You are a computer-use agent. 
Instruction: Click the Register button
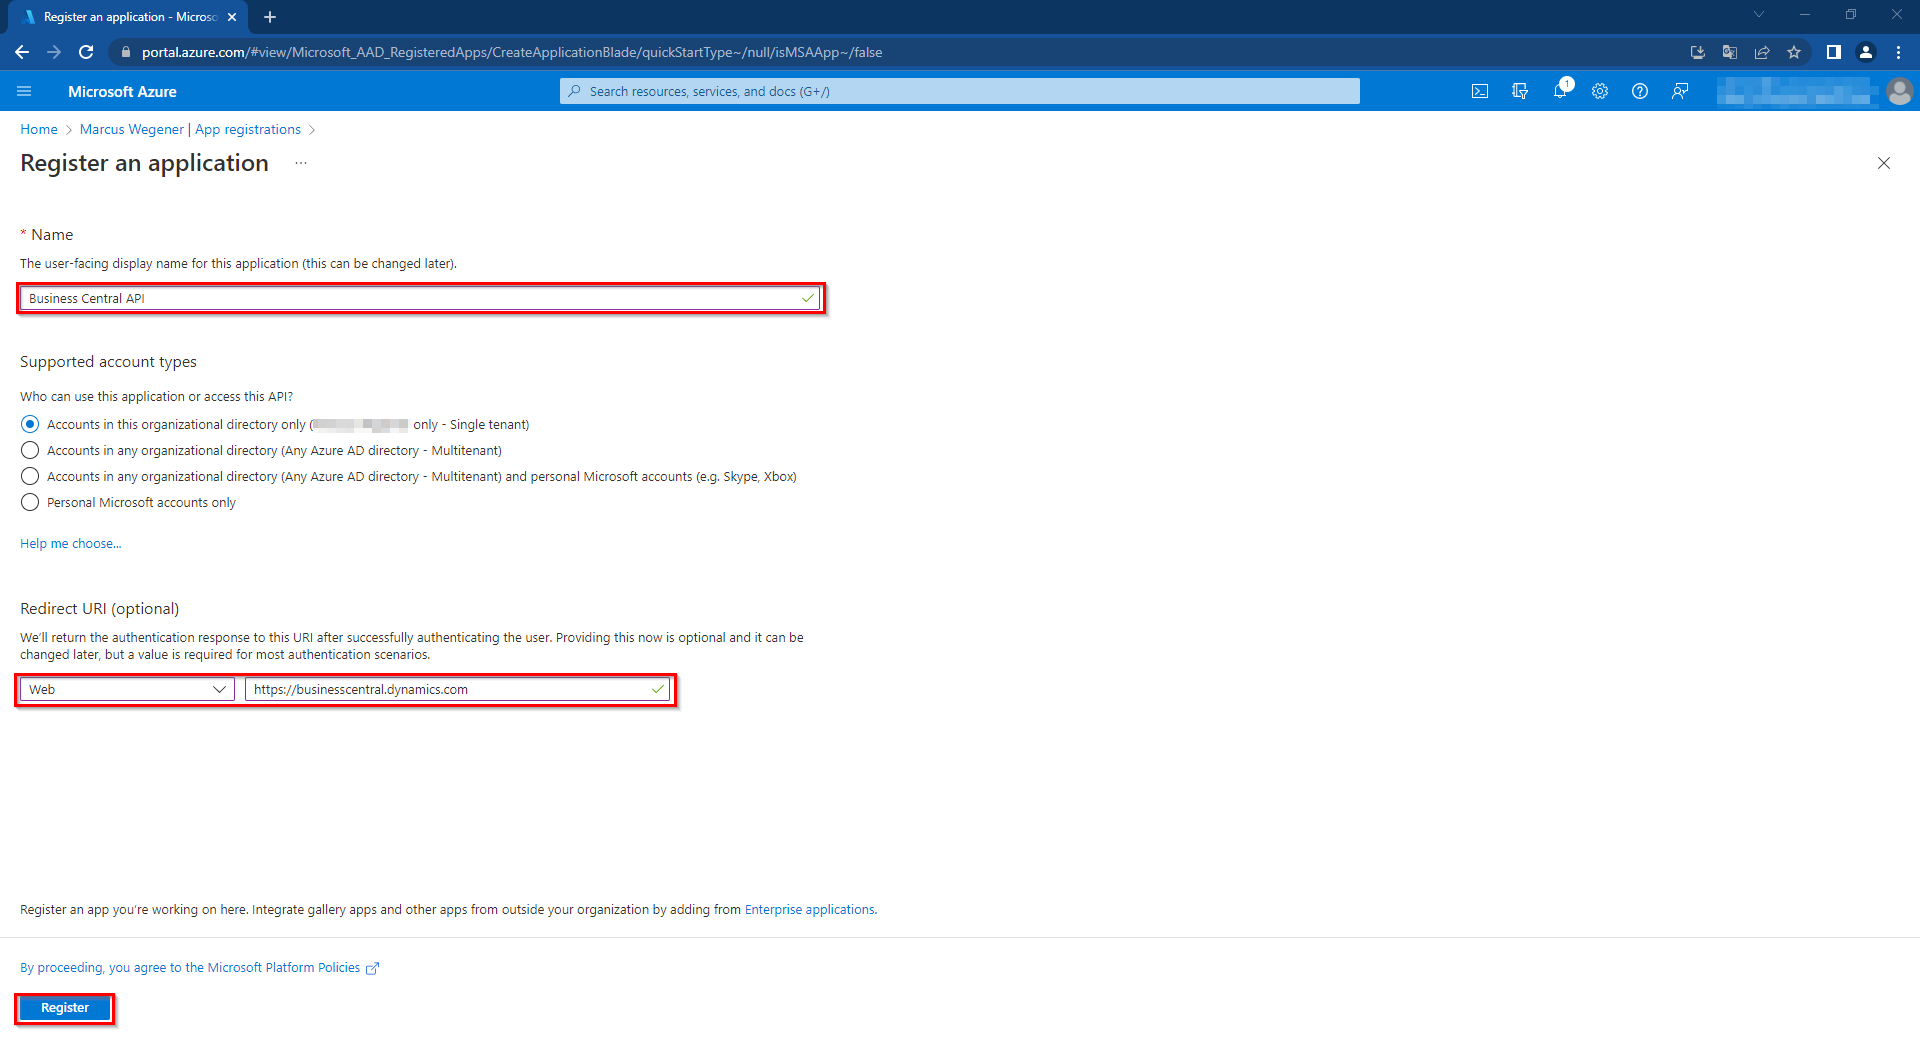(x=65, y=1008)
